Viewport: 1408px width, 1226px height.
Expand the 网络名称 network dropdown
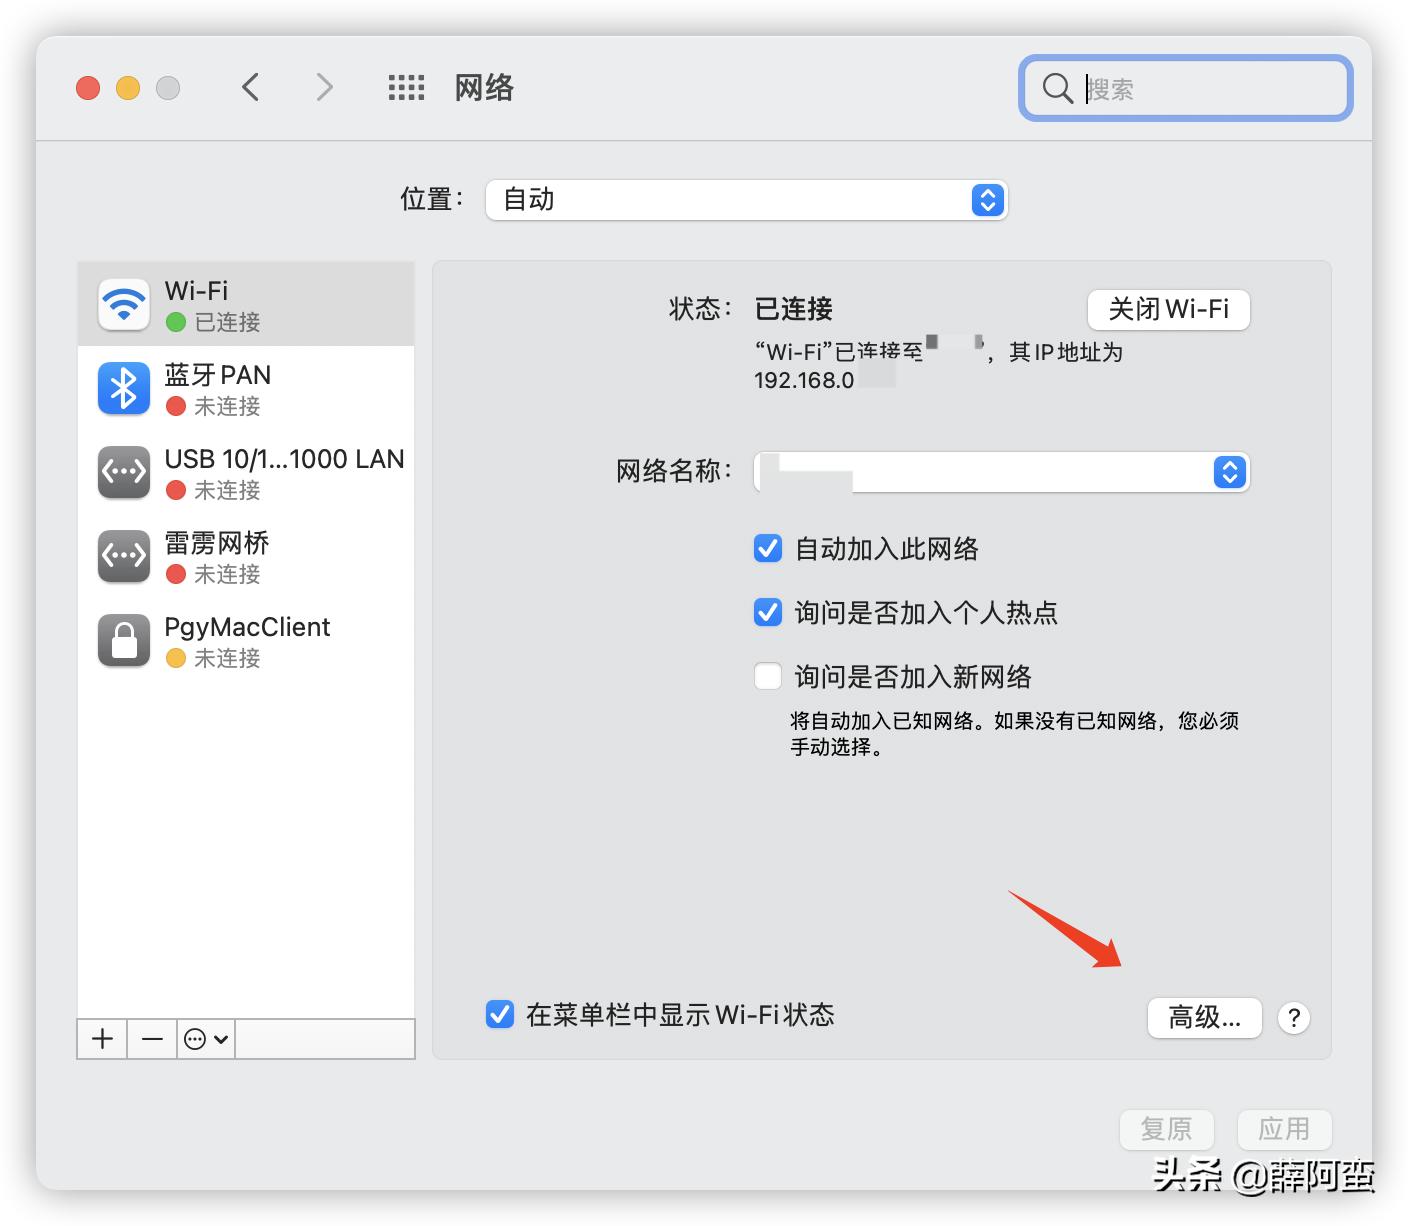click(1228, 472)
